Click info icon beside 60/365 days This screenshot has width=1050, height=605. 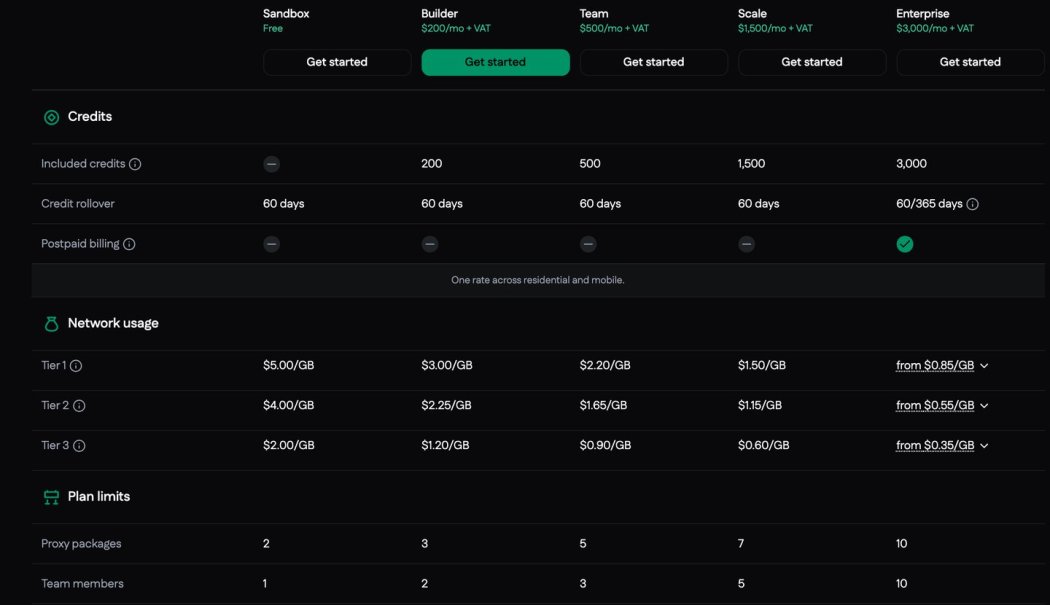tap(972, 204)
